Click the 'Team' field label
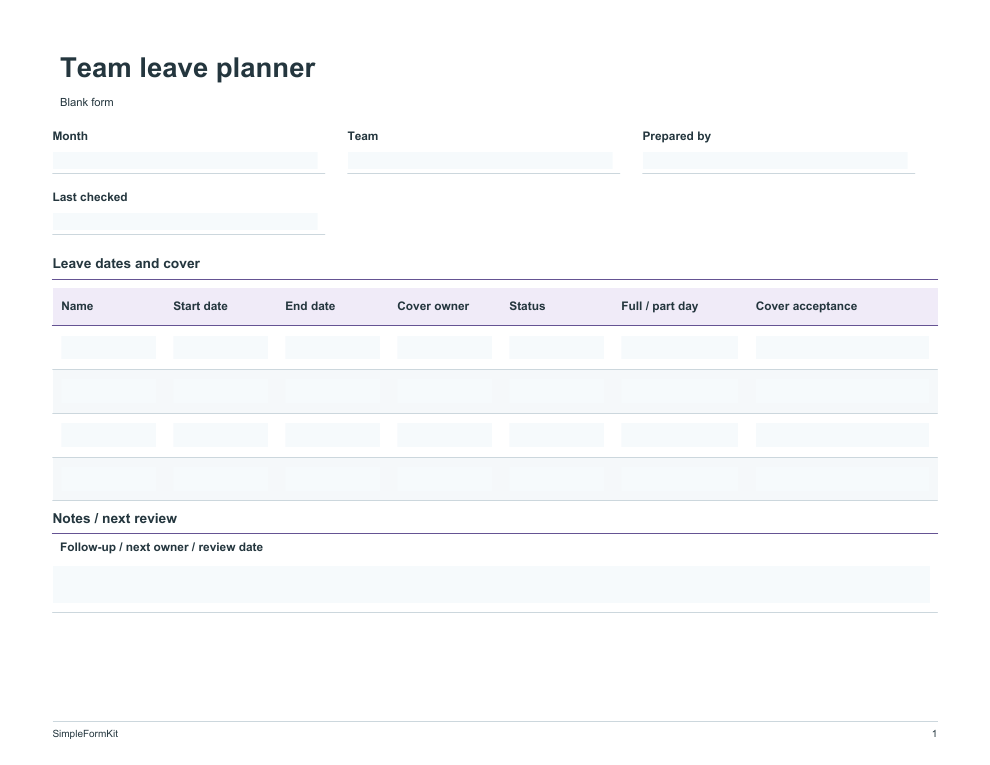Viewport: 990px width, 765px height. (x=362, y=136)
